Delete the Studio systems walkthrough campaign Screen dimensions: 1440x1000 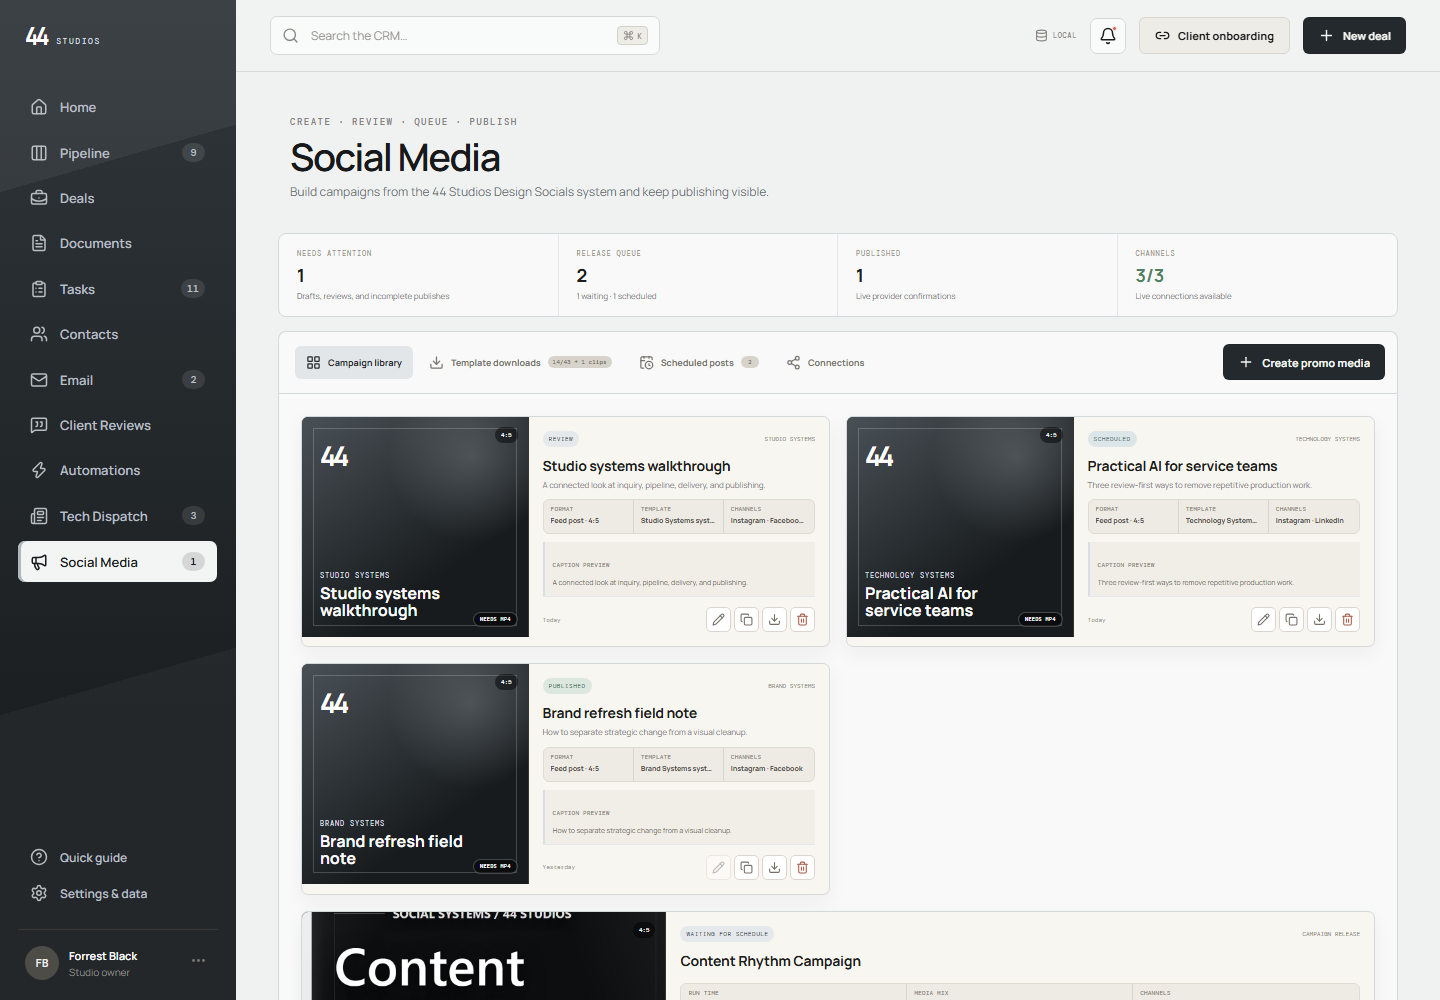[x=803, y=620]
